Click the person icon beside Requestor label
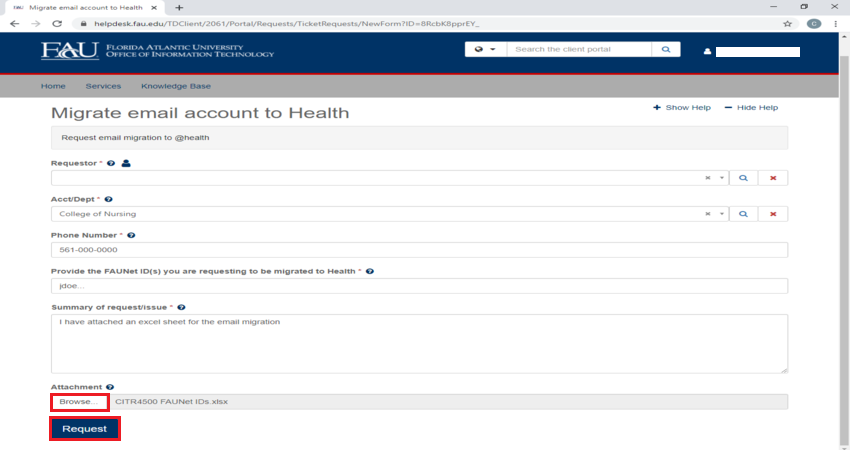850x450 pixels. [127, 163]
